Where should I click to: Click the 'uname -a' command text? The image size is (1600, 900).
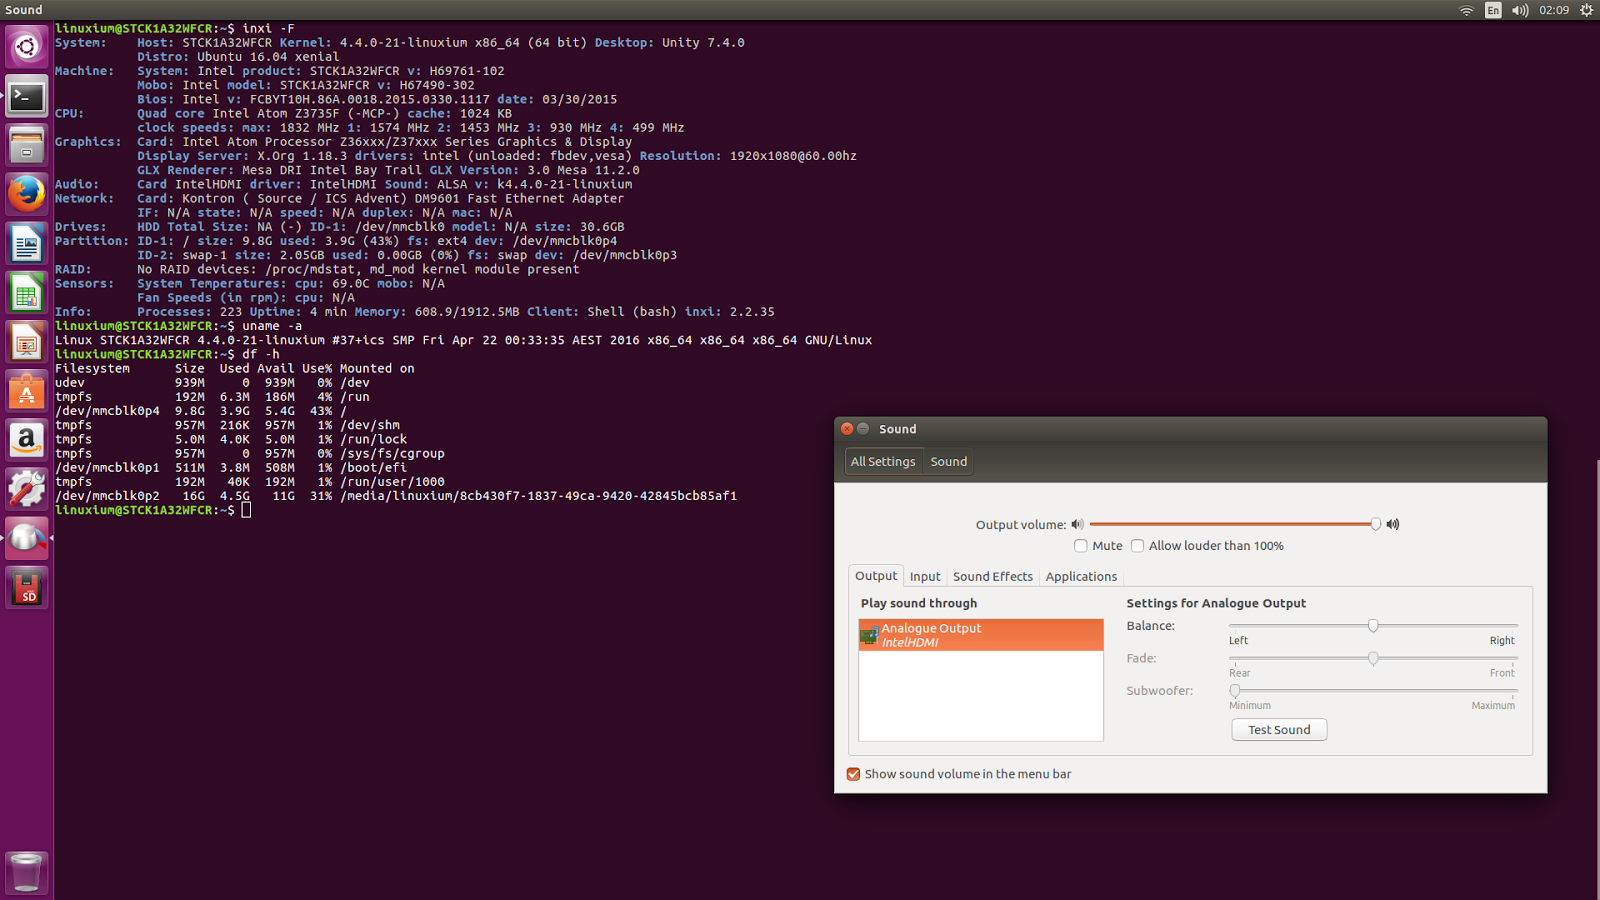272,326
